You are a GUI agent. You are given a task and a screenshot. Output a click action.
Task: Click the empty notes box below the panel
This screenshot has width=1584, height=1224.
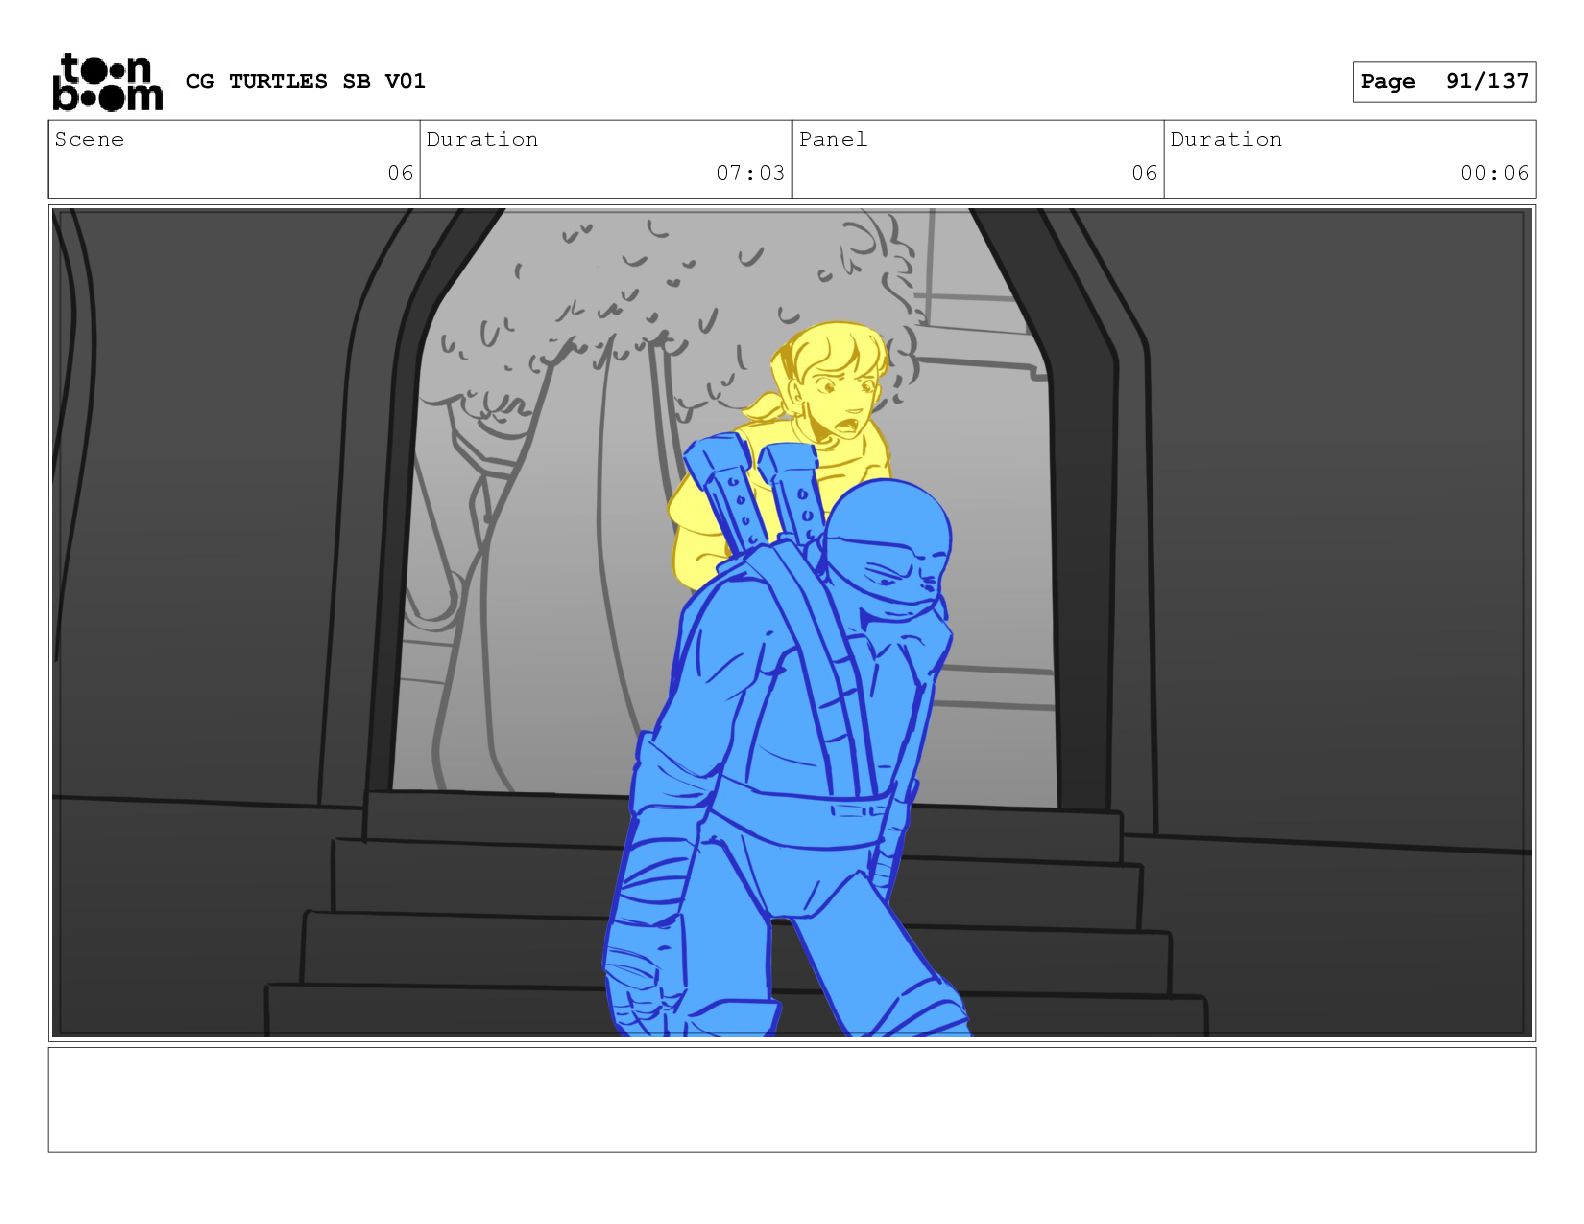tap(792, 1100)
